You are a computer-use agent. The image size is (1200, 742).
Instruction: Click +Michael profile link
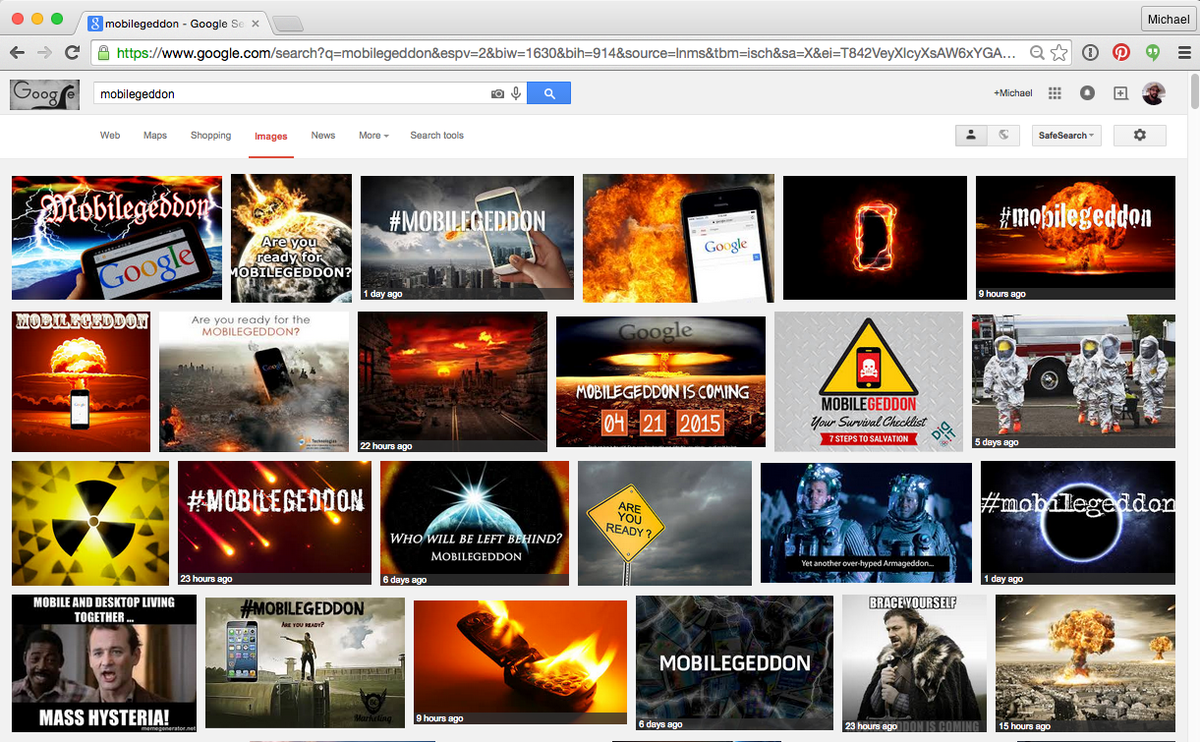click(x=1013, y=93)
